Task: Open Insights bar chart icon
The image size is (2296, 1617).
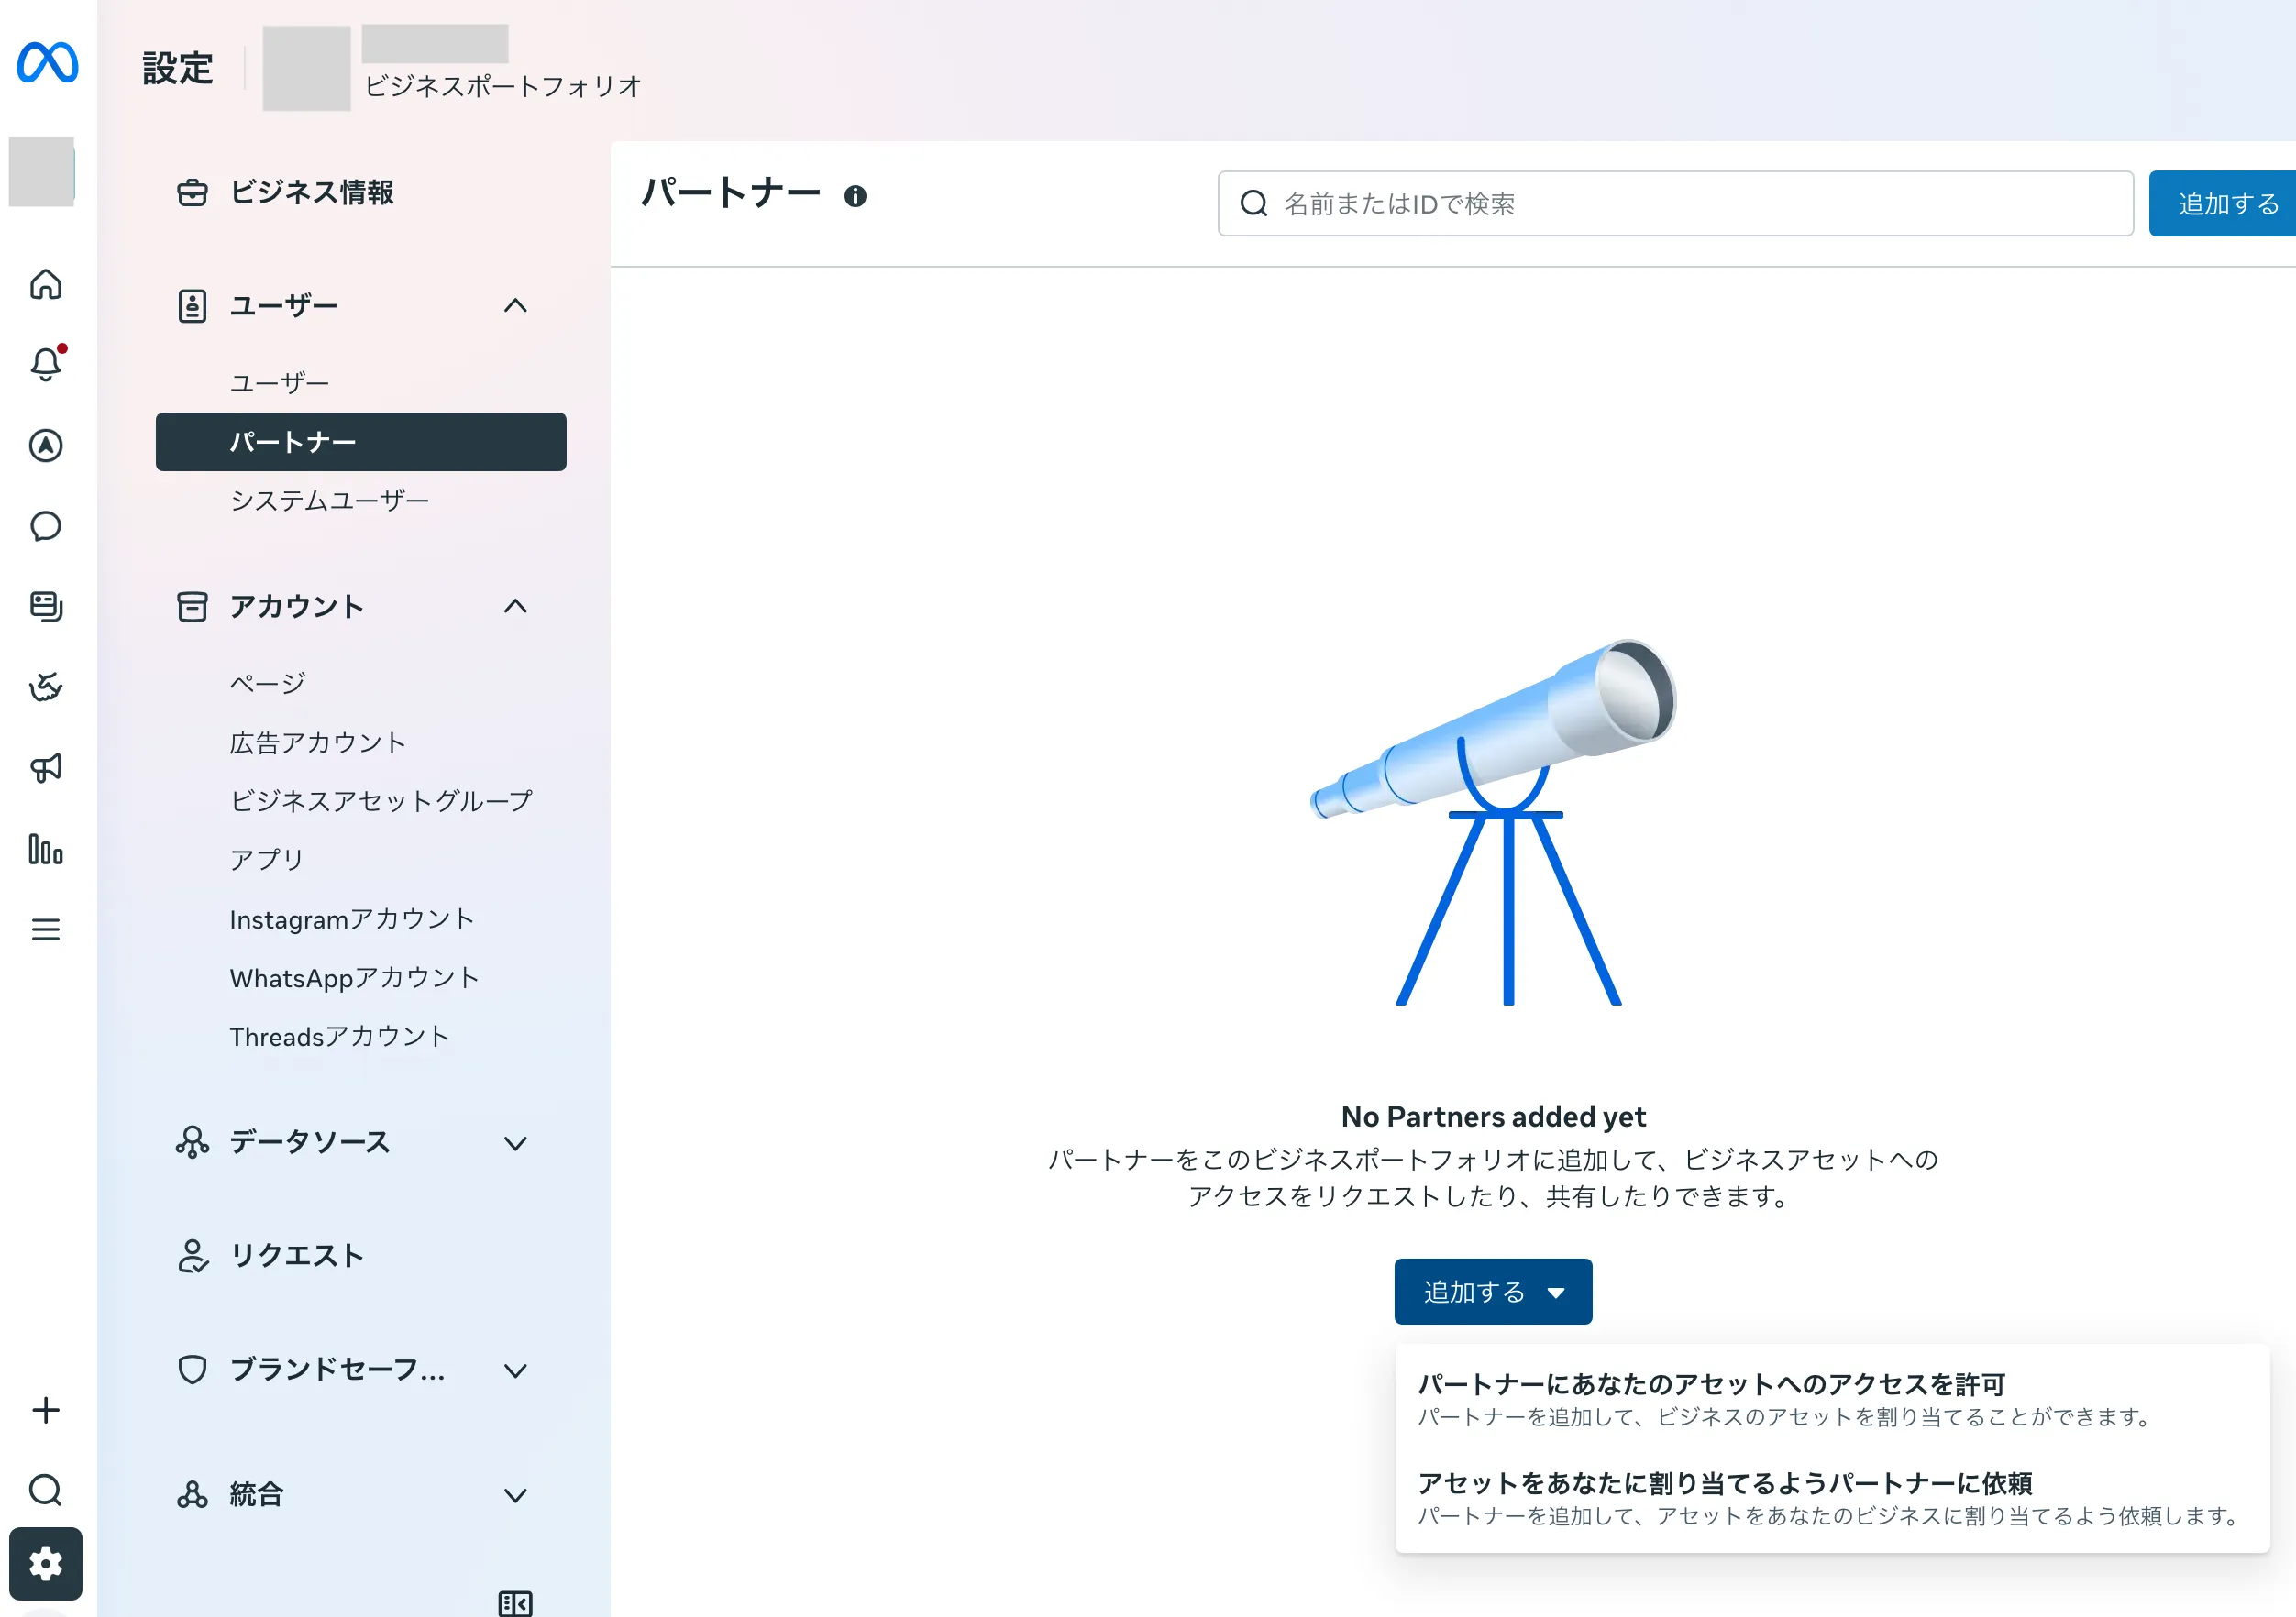Action: pyautogui.click(x=46, y=849)
